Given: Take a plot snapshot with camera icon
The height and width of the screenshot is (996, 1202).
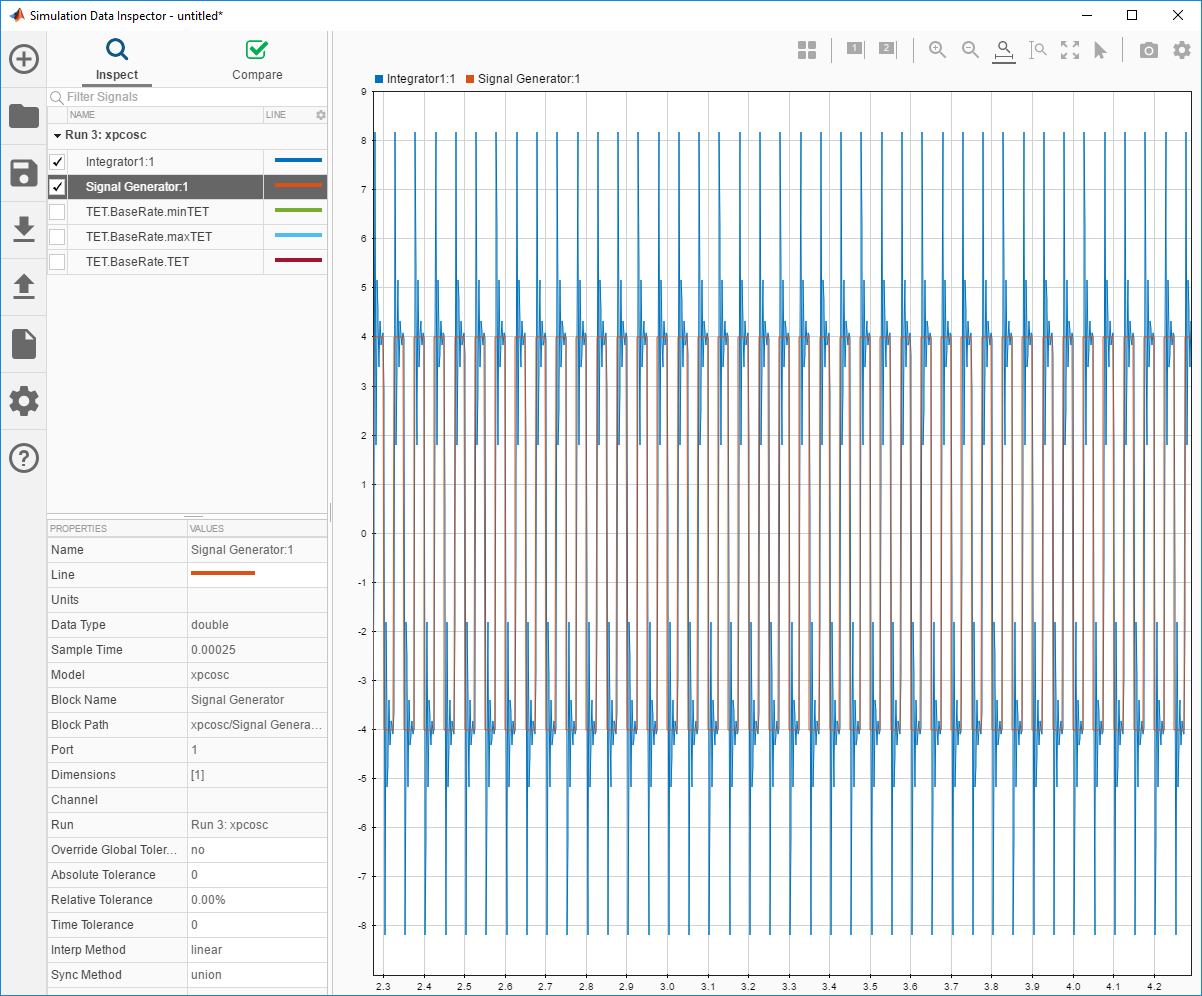Looking at the screenshot, I should [x=1149, y=50].
